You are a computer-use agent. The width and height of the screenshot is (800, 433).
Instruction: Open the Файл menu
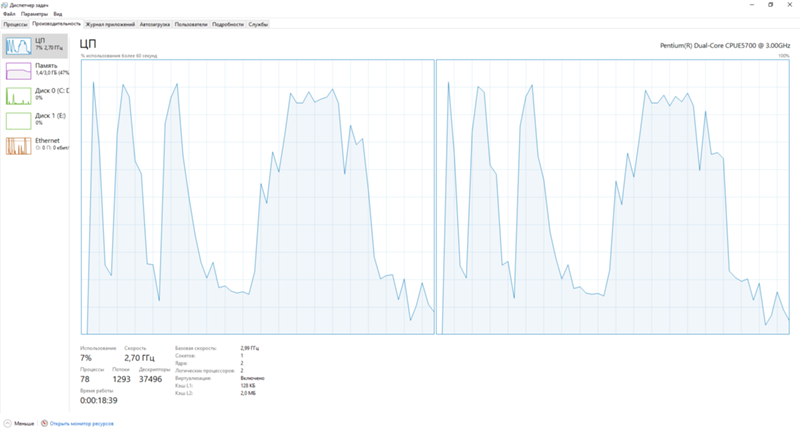click(x=9, y=14)
